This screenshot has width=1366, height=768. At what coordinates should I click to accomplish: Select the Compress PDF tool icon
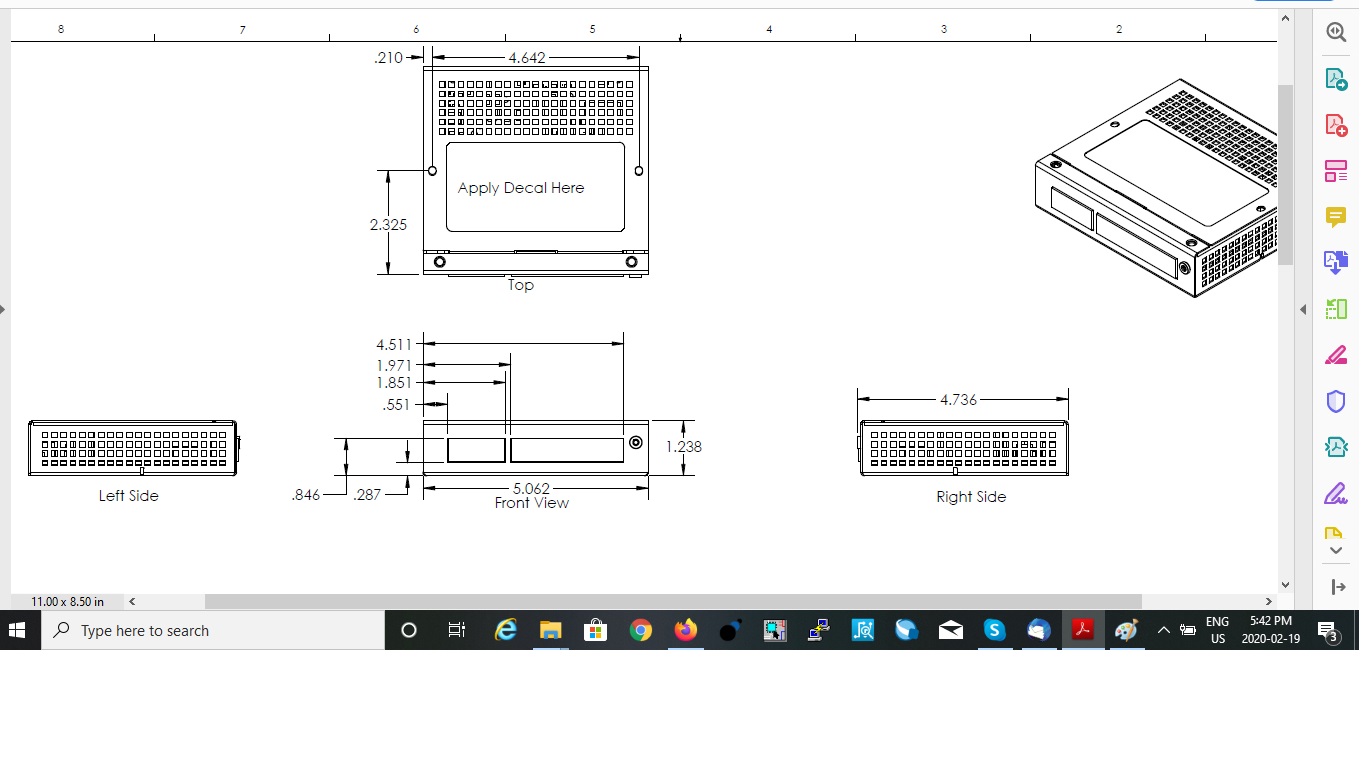point(1336,447)
